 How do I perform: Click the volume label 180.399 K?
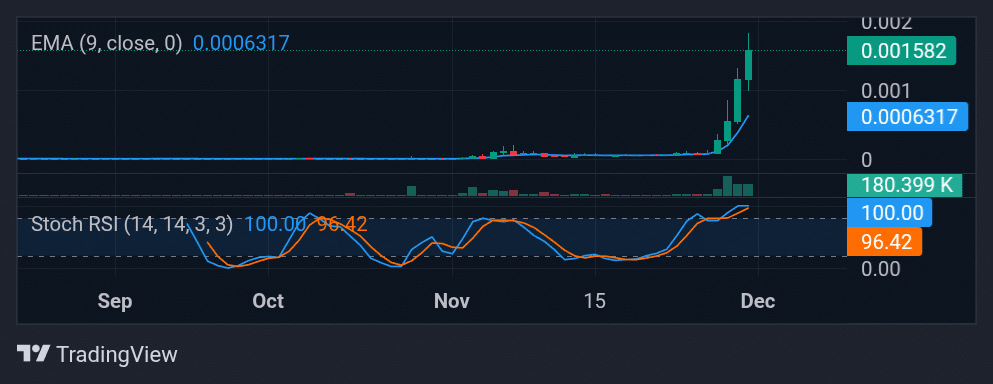(904, 185)
